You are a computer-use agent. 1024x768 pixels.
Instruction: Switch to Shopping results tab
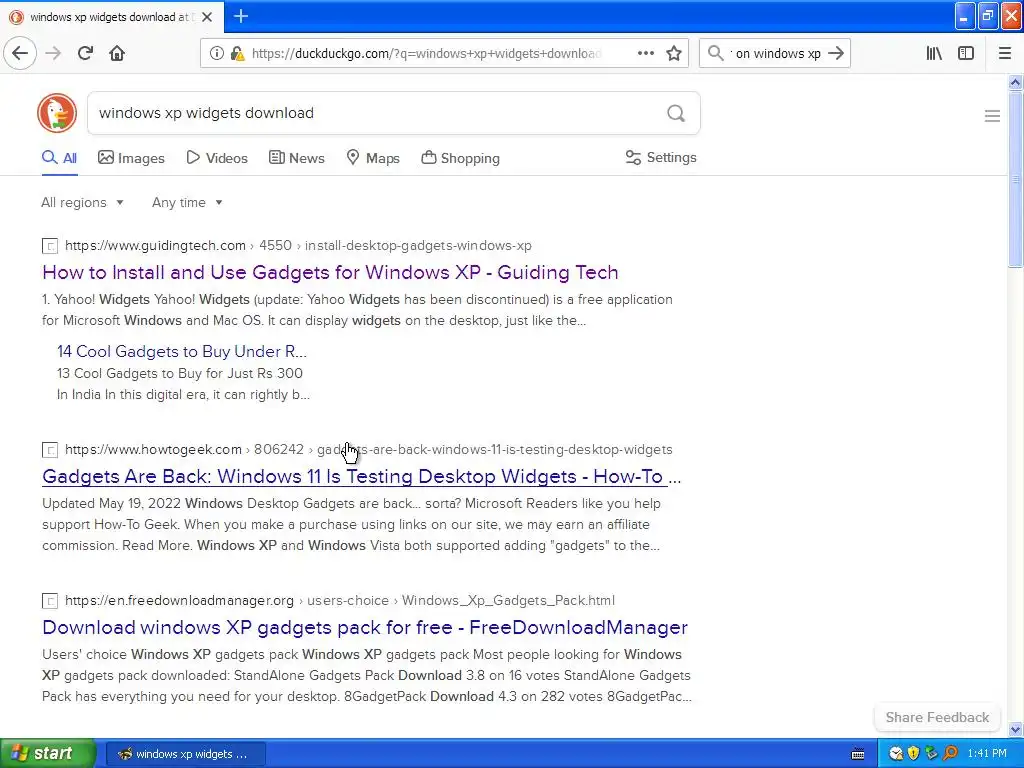(460, 158)
